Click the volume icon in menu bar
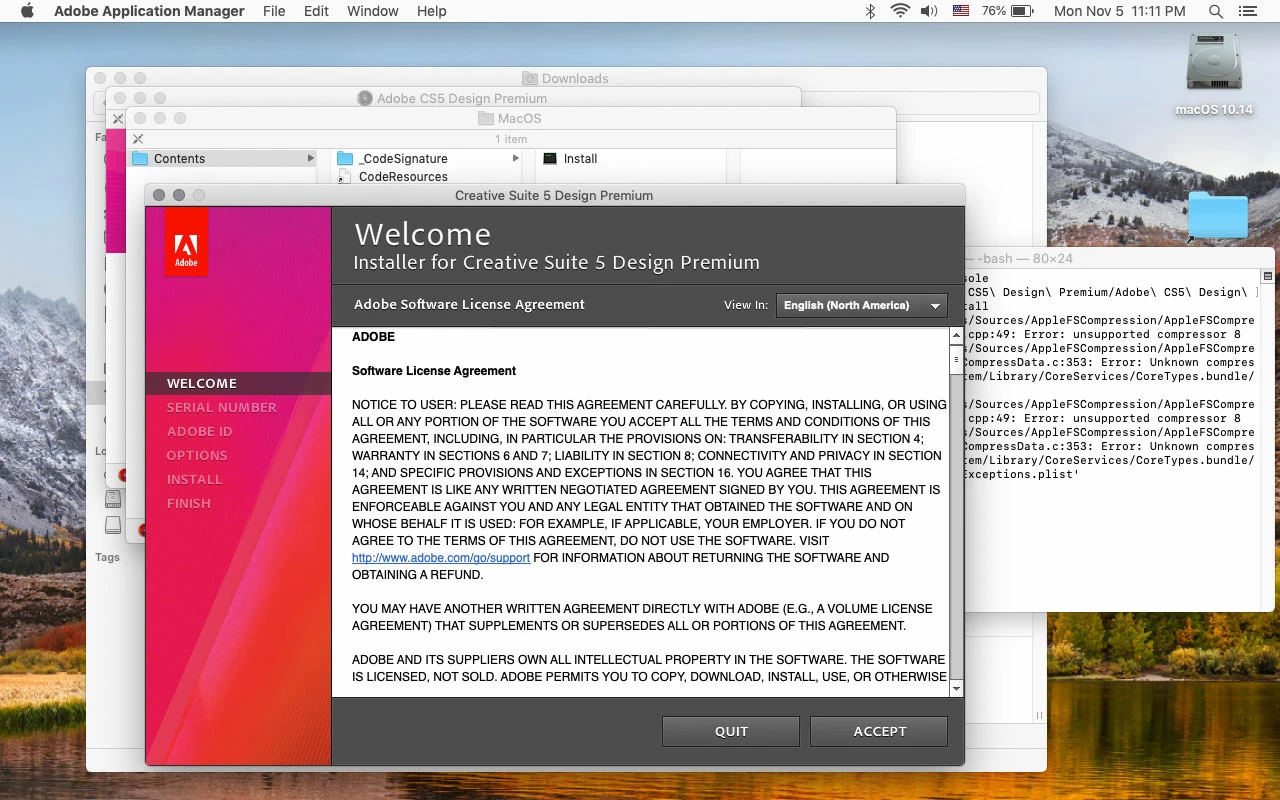 (x=929, y=11)
